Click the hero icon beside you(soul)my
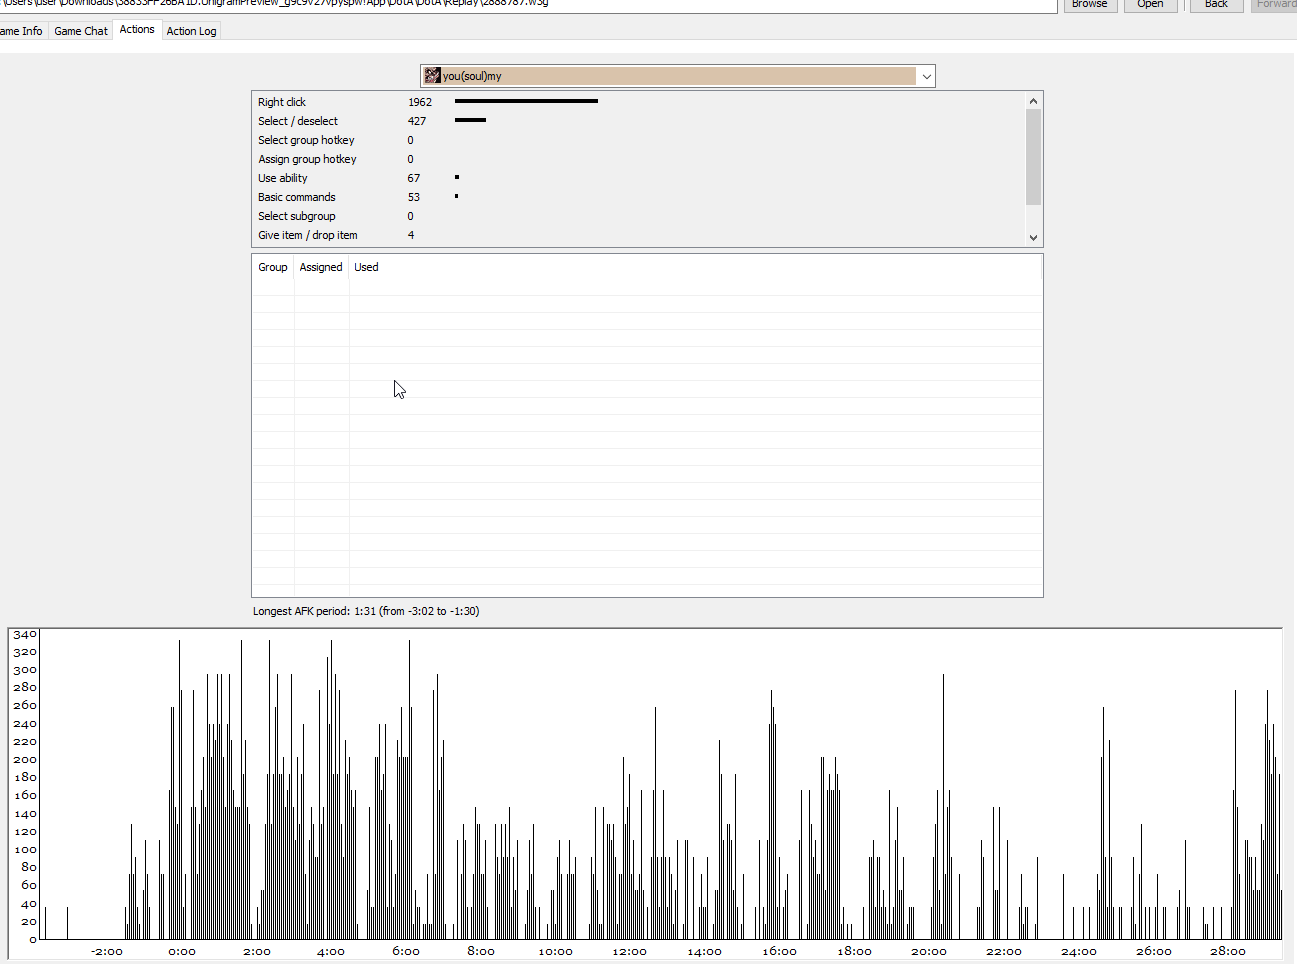The image size is (1297, 964). [x=432, y=76]
